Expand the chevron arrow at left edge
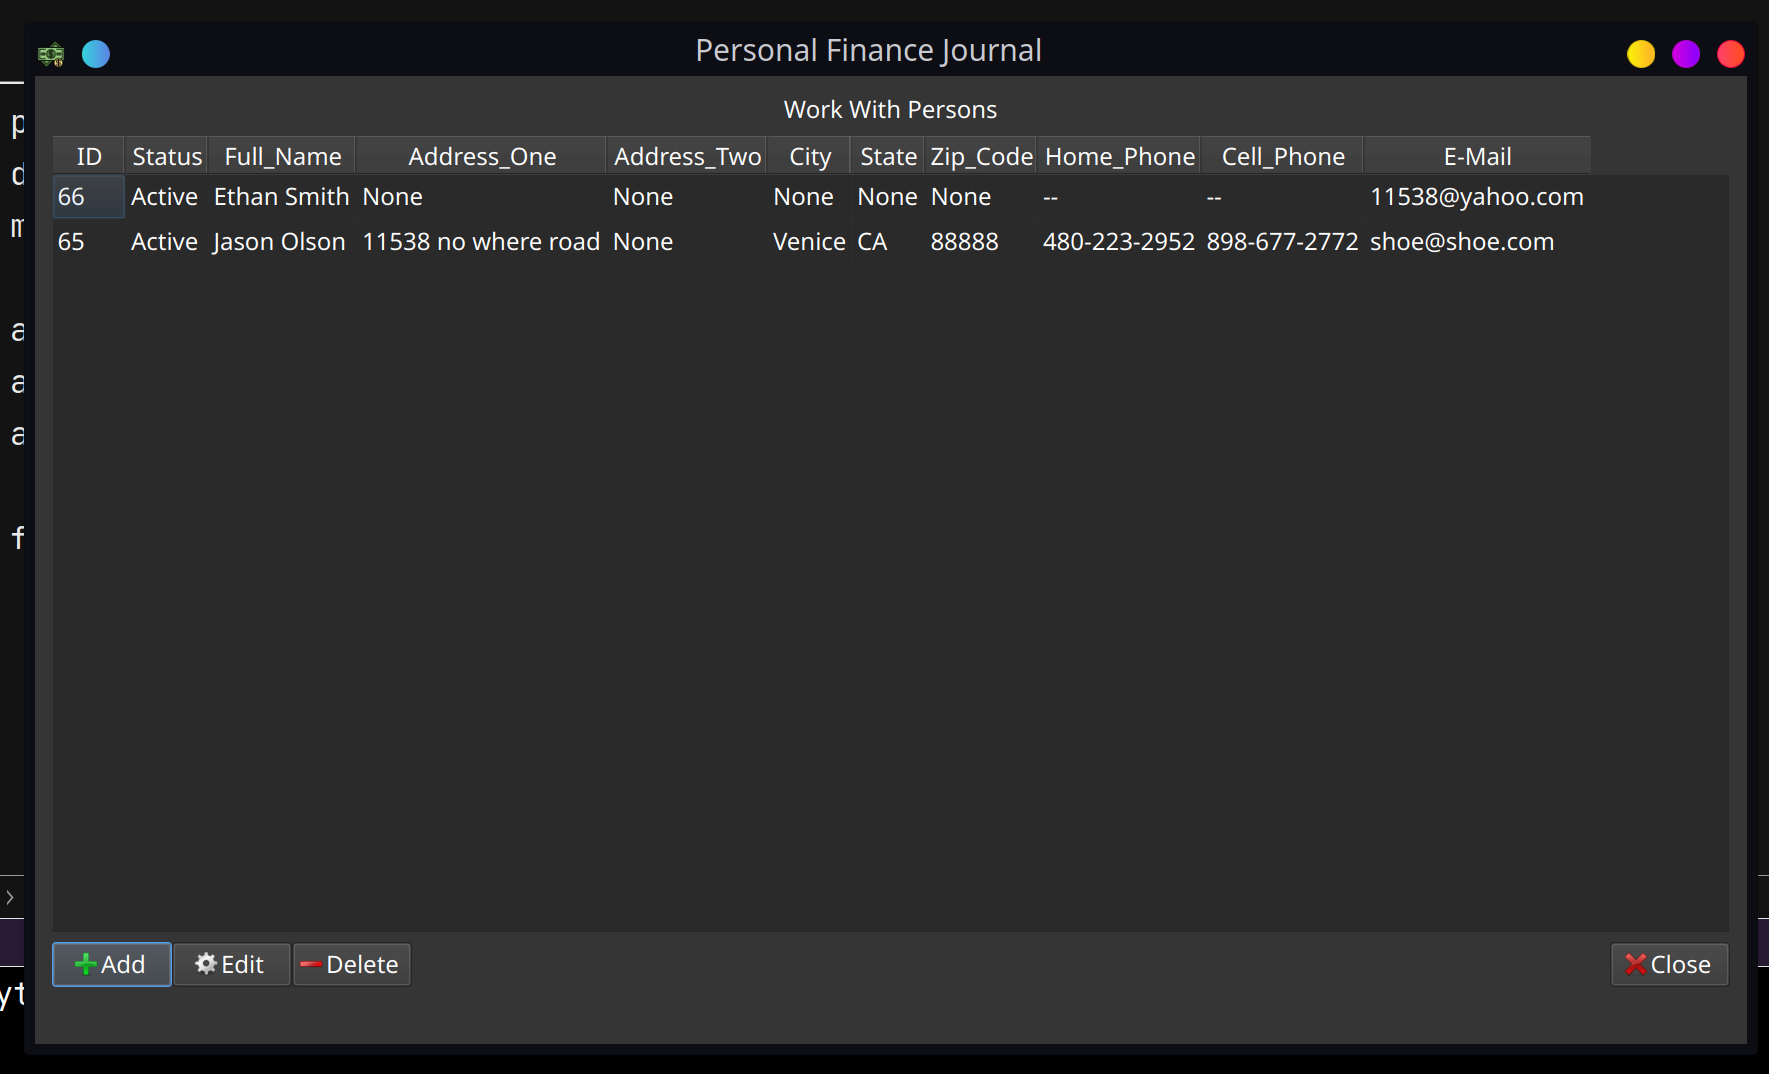This screenshot has width=1769, height=1074. pyautogui.click(x=10, y=897)
